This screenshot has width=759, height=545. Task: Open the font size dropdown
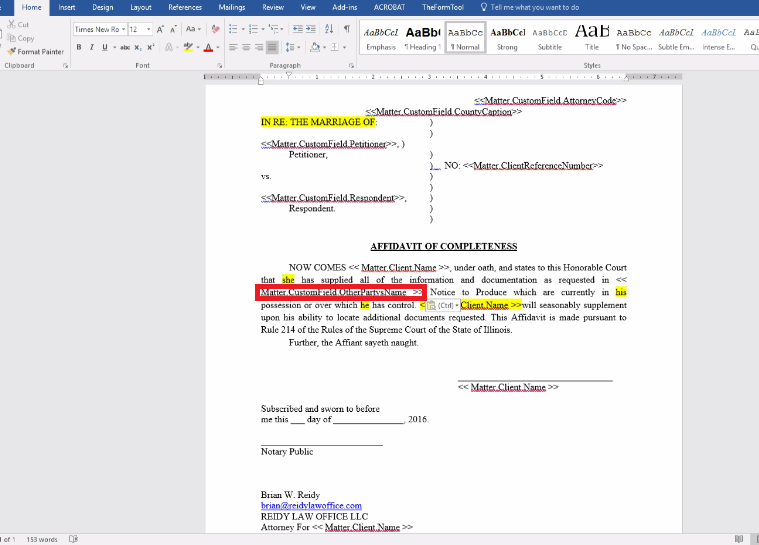(x=149, y=30)
